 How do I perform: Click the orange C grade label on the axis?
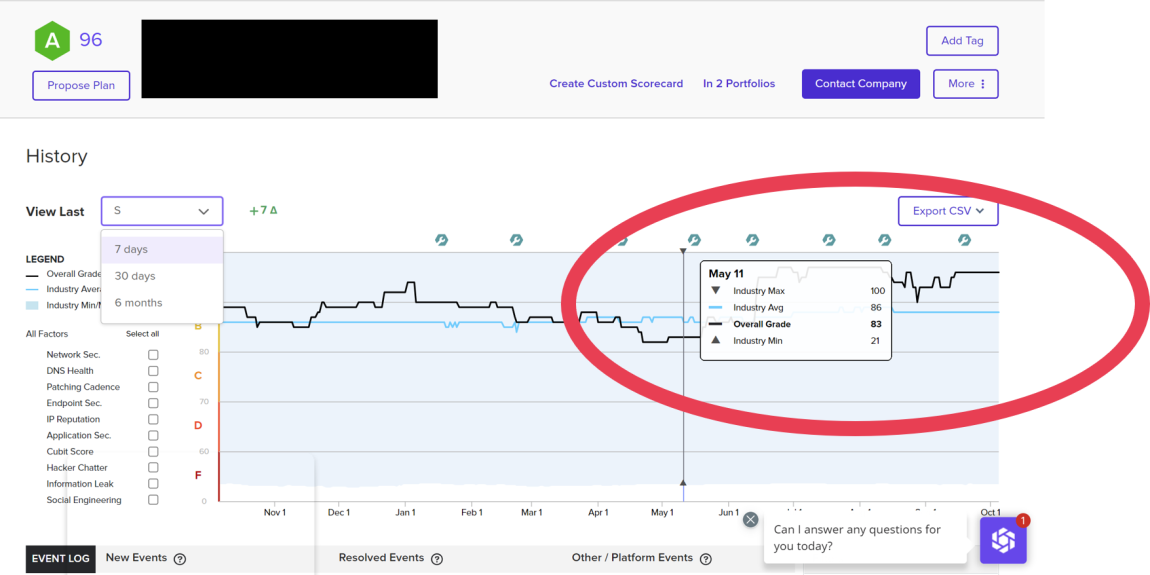click(x=198, y=376)
